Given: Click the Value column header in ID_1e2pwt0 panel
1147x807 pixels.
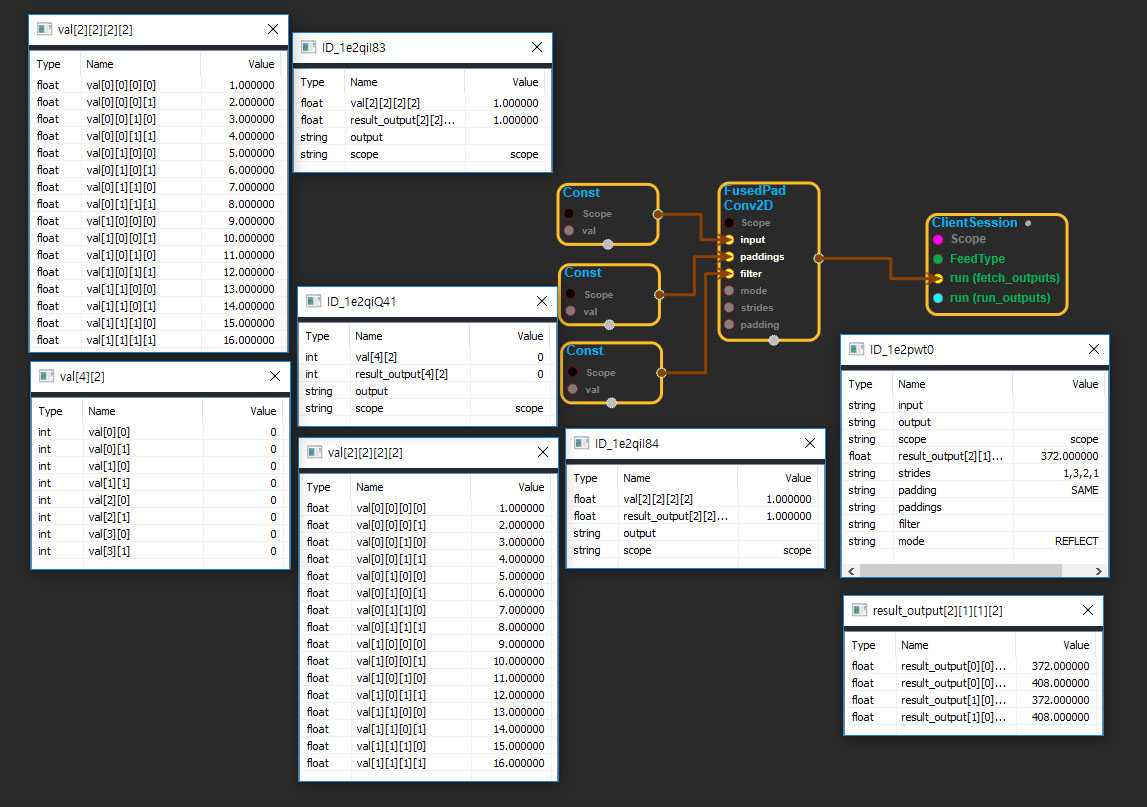Looking at the screenshot, I should (x=1084, y=384).
